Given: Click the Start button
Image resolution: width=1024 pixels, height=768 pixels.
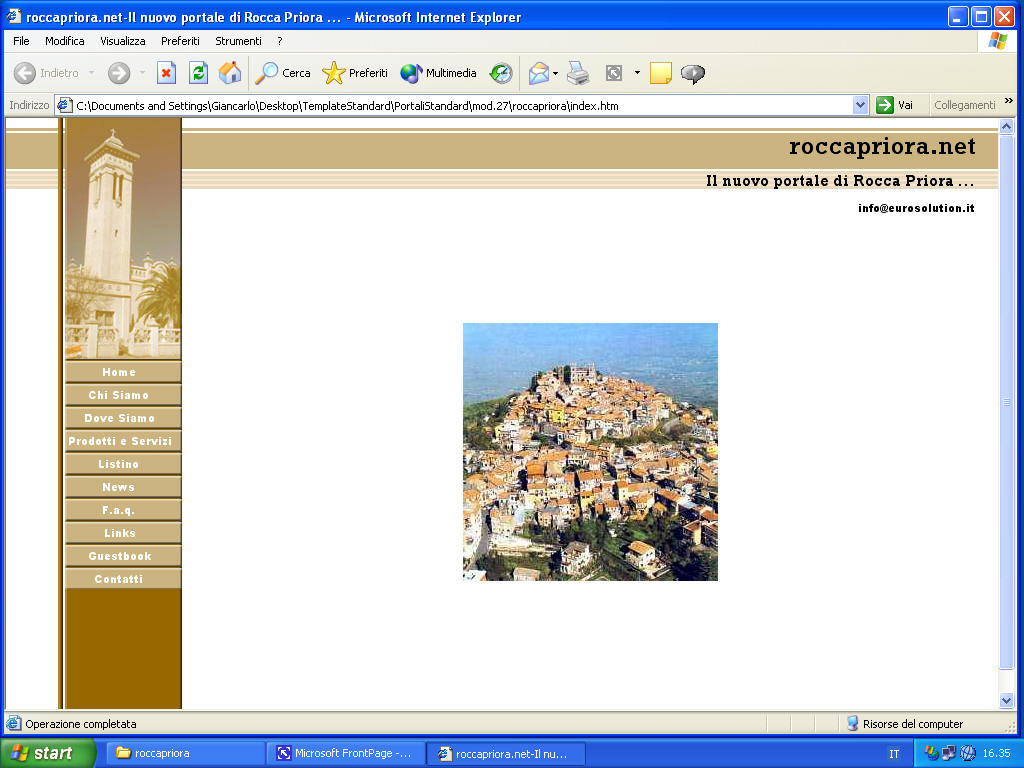Looking at the screenshot, I should 48,753.
